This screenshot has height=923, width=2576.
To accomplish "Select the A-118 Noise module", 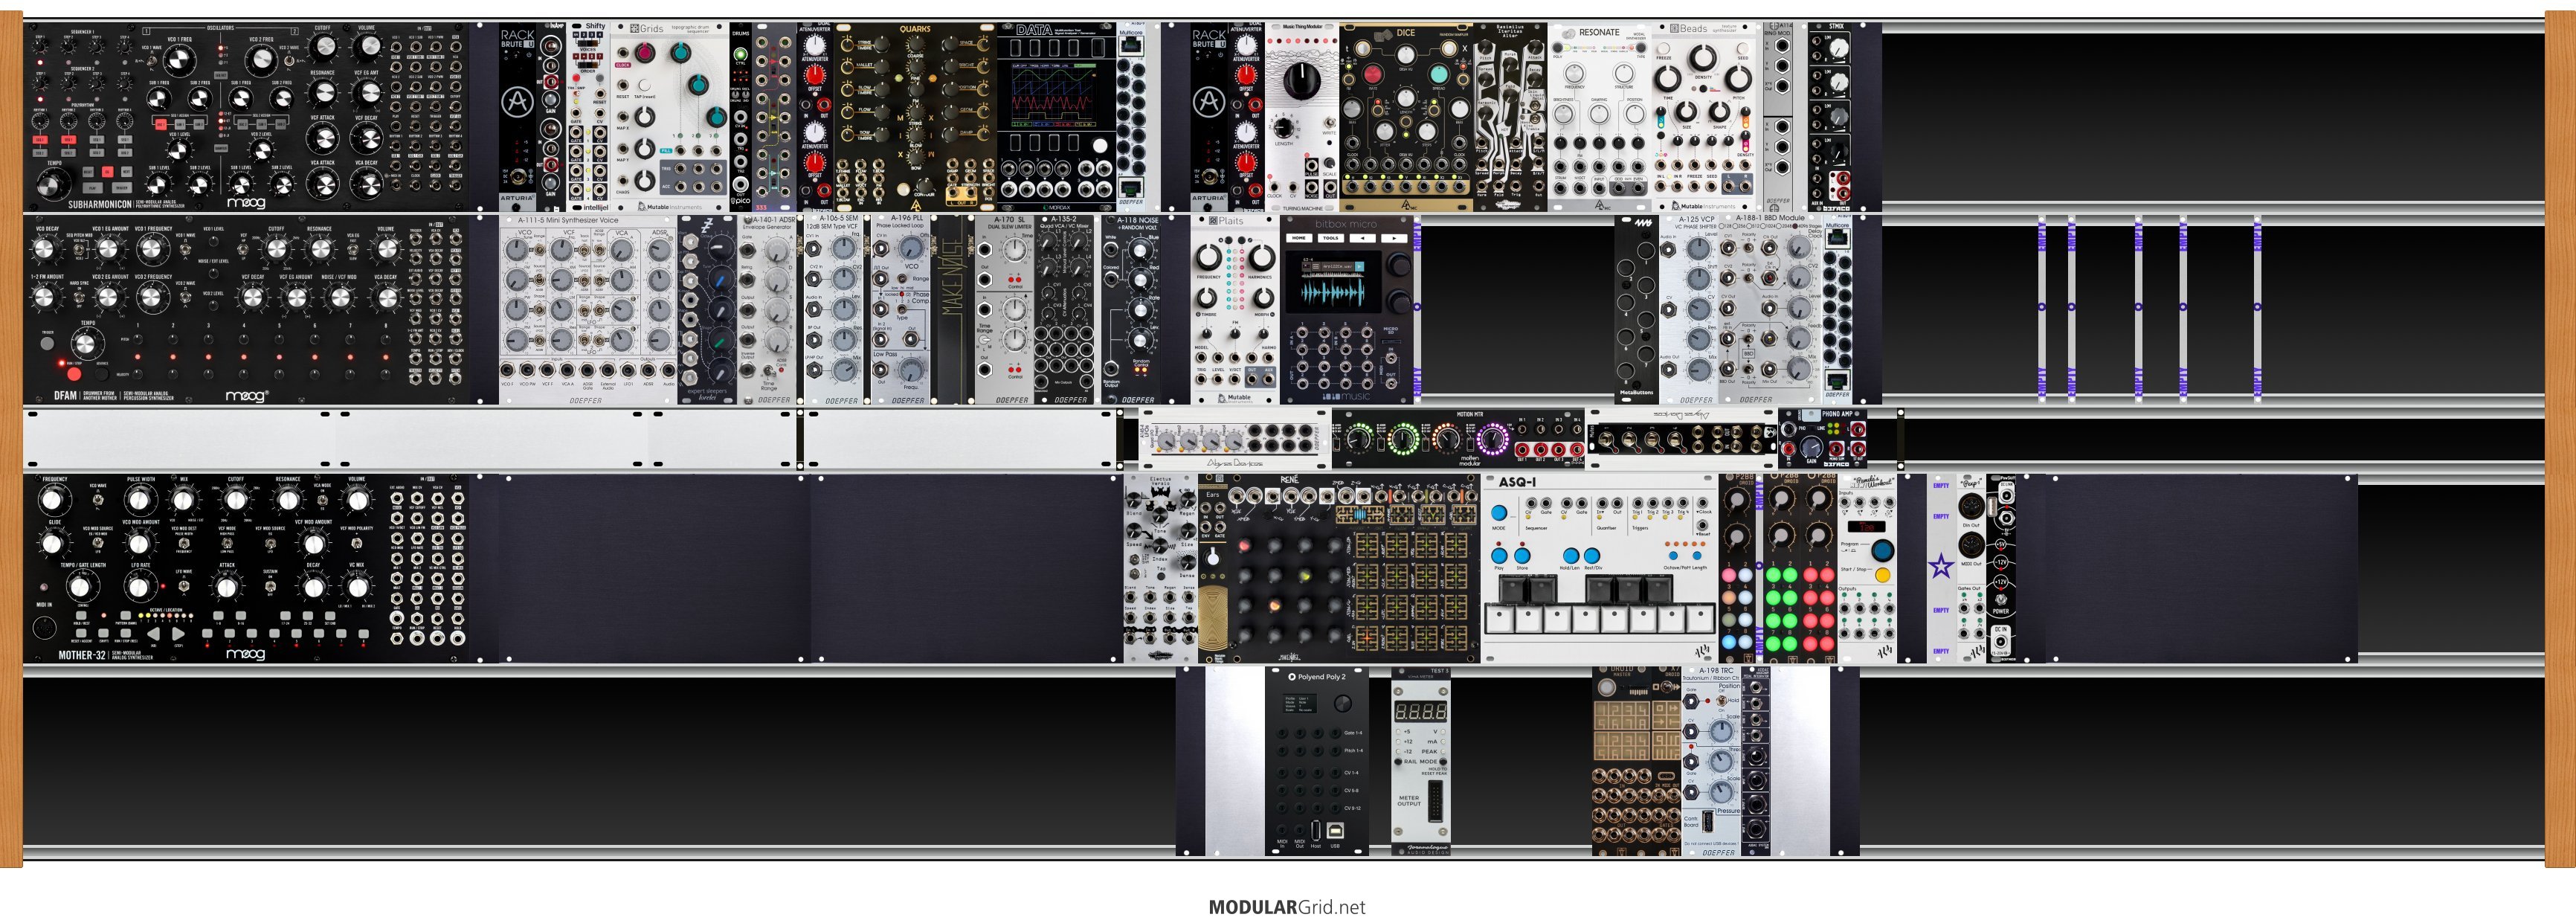I will 1132,310.
